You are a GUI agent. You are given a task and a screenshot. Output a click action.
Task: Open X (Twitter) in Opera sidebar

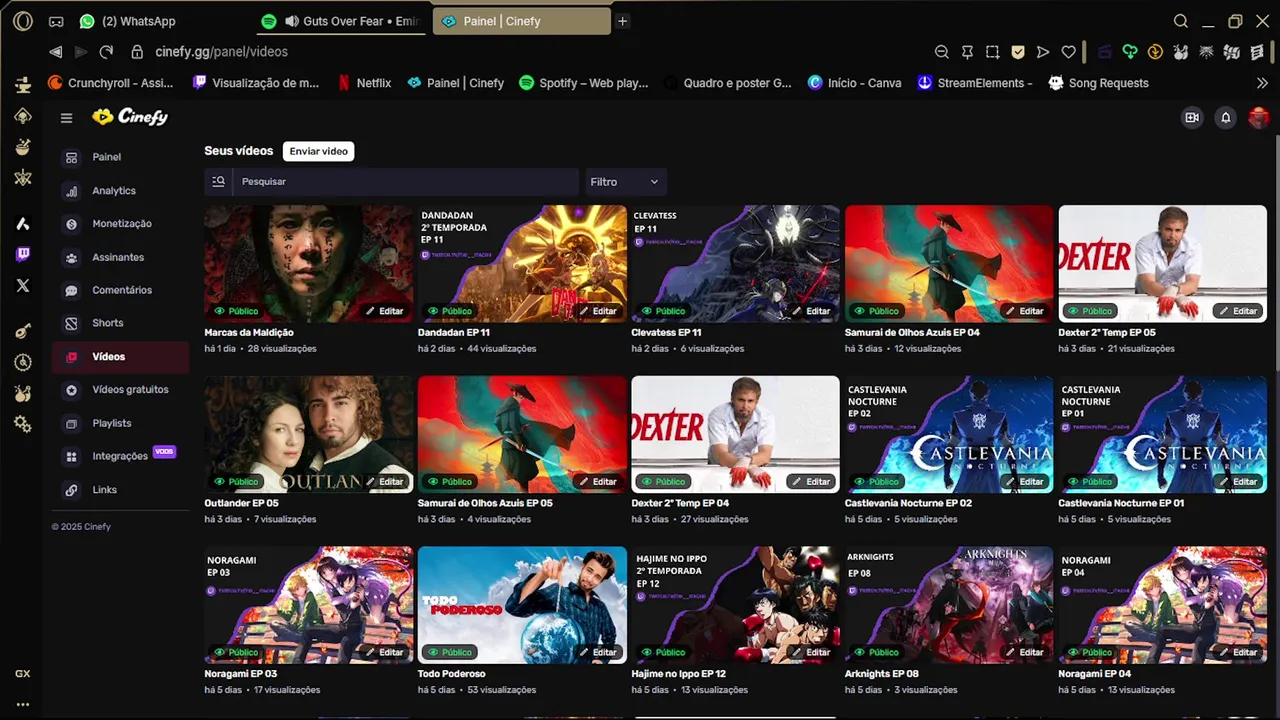[23, 286]
